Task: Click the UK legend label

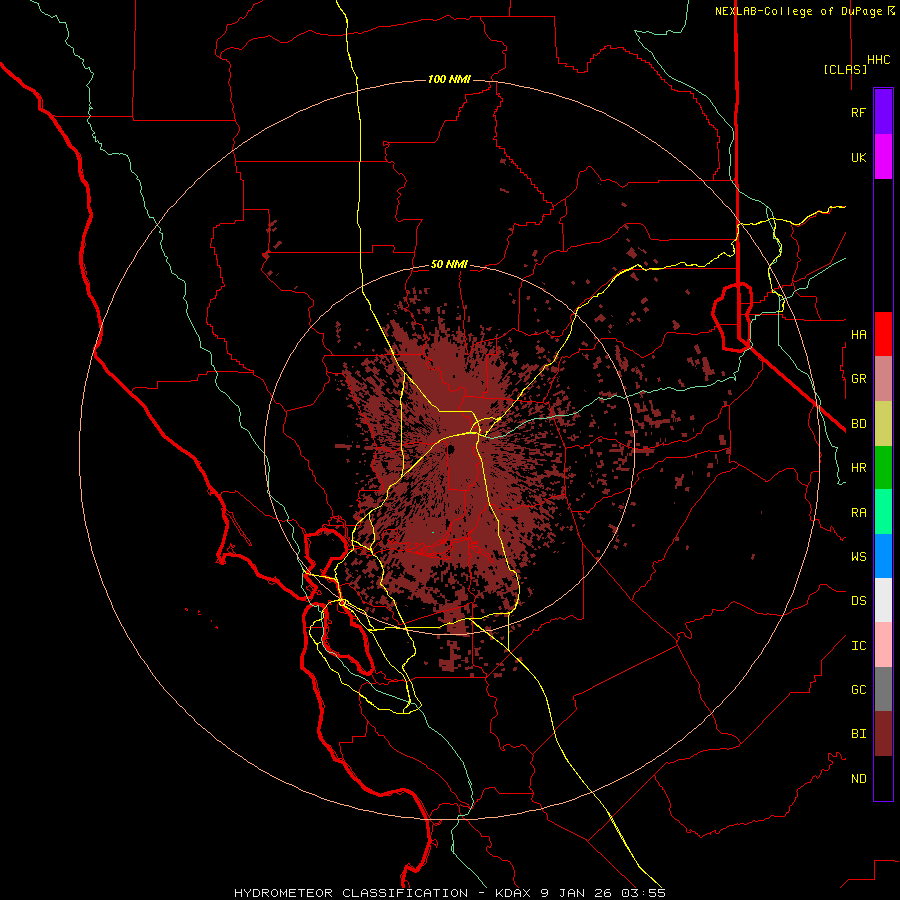Action: (859, 157)
